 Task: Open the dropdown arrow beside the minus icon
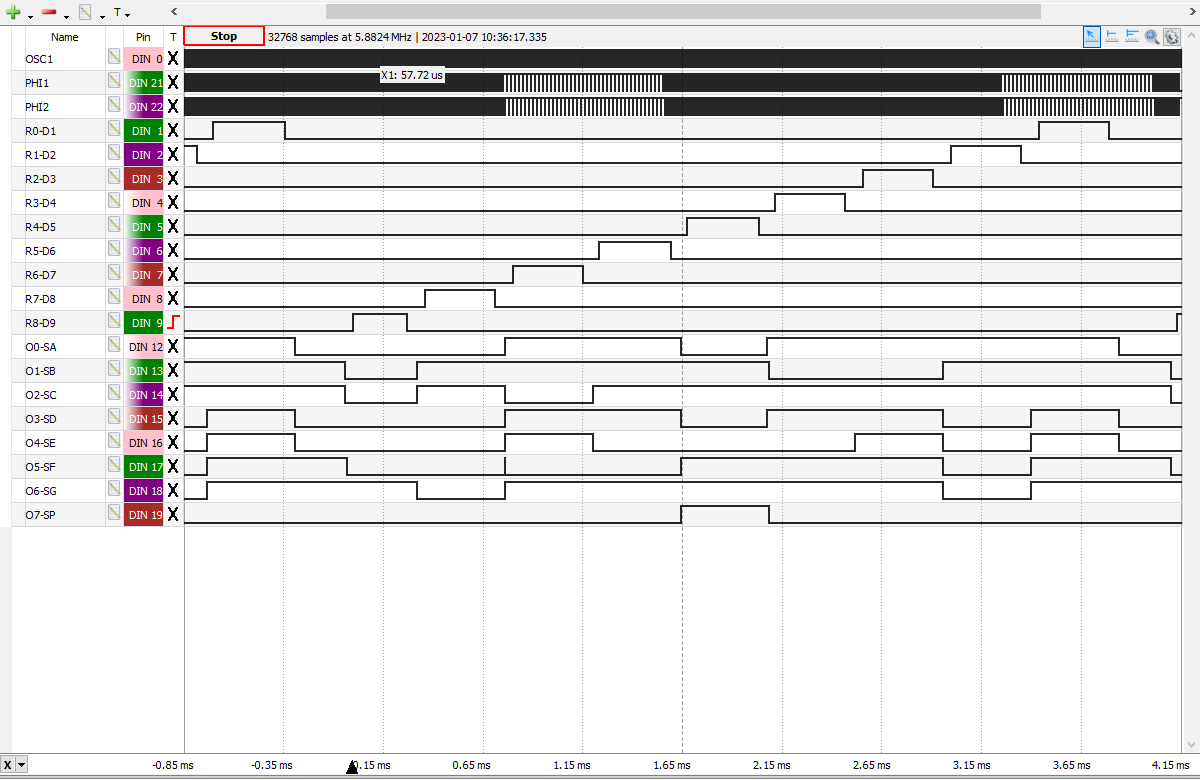[x=66, y=15]
